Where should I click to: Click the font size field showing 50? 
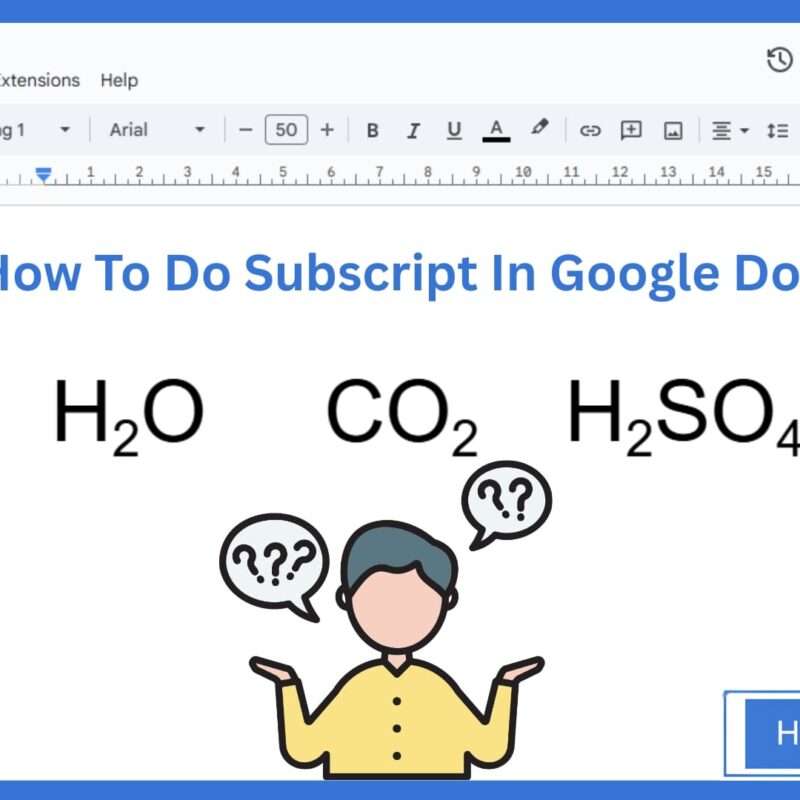[x=286, y=130]
